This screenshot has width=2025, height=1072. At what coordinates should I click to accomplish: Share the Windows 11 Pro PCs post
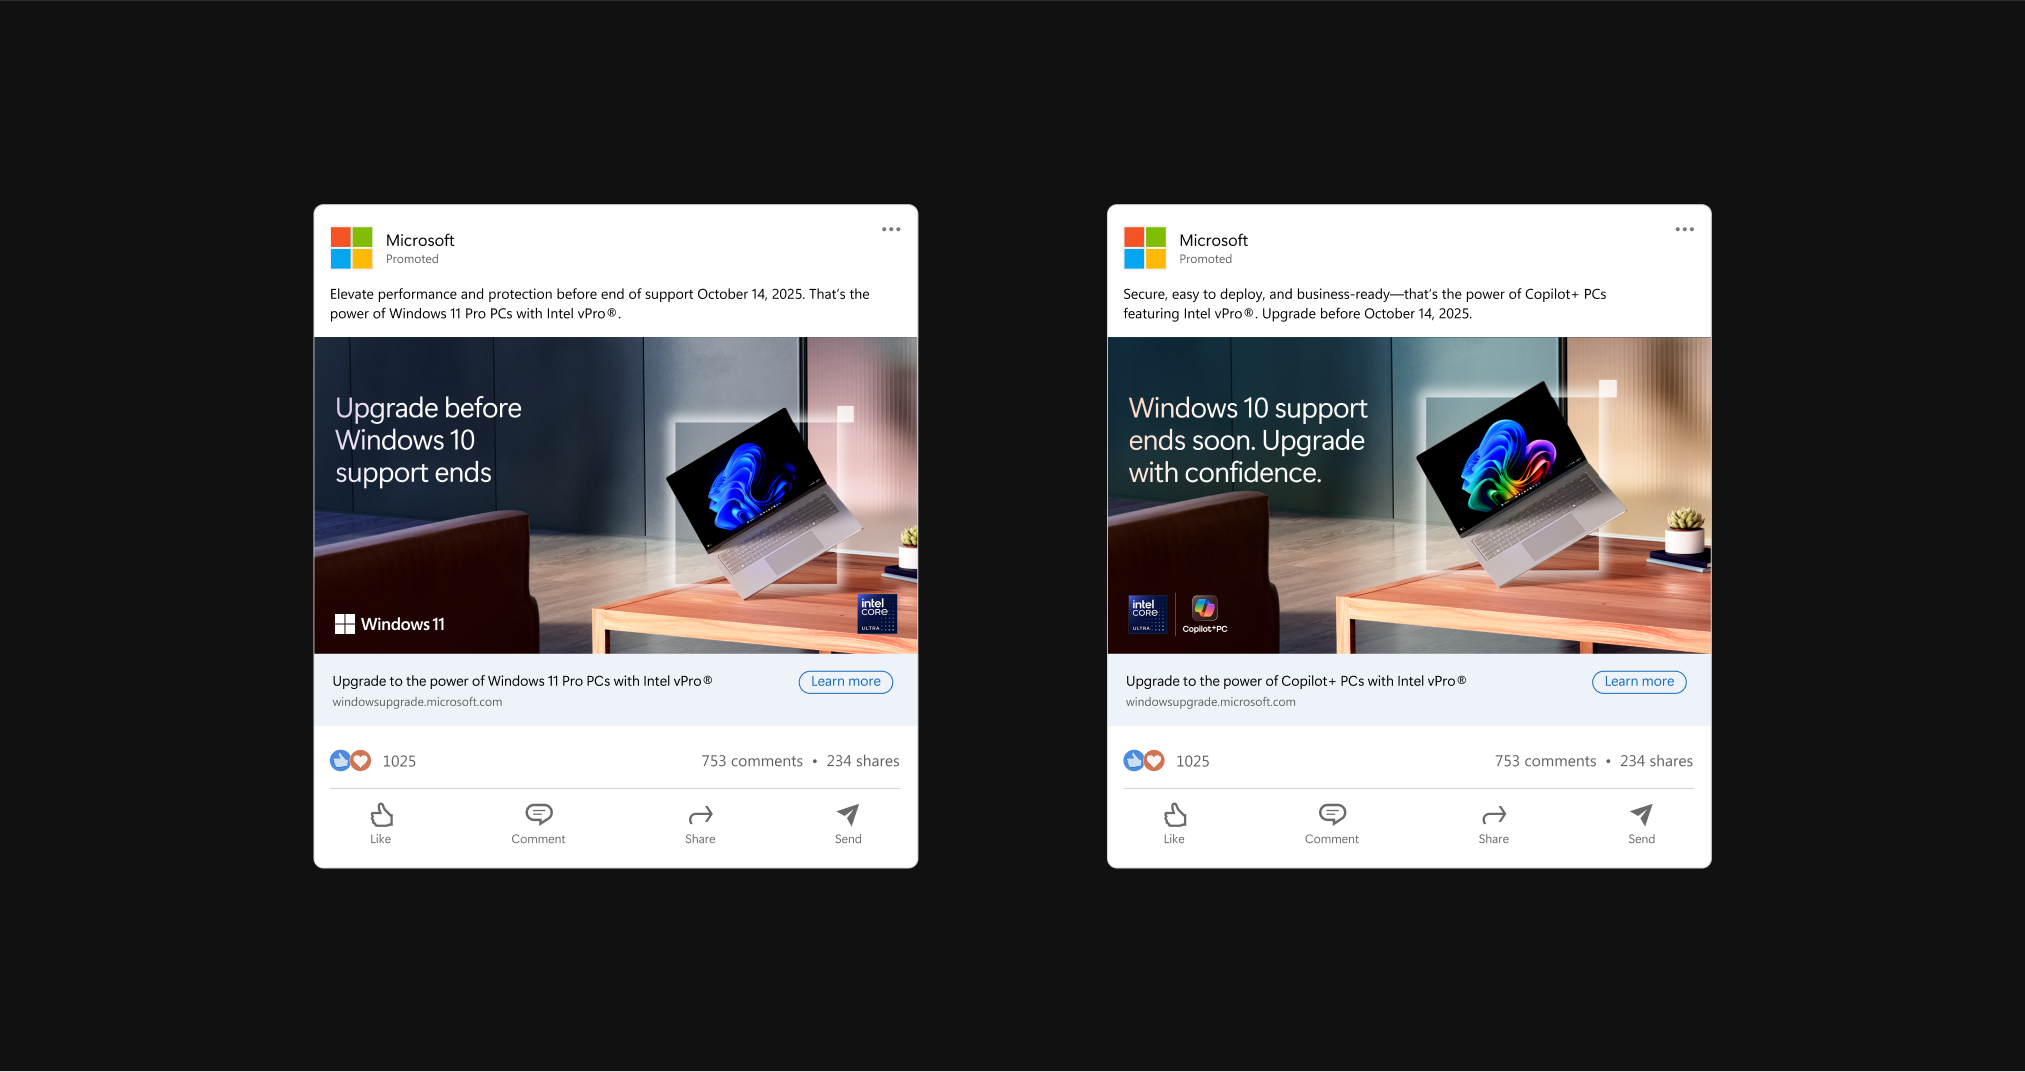700,824
